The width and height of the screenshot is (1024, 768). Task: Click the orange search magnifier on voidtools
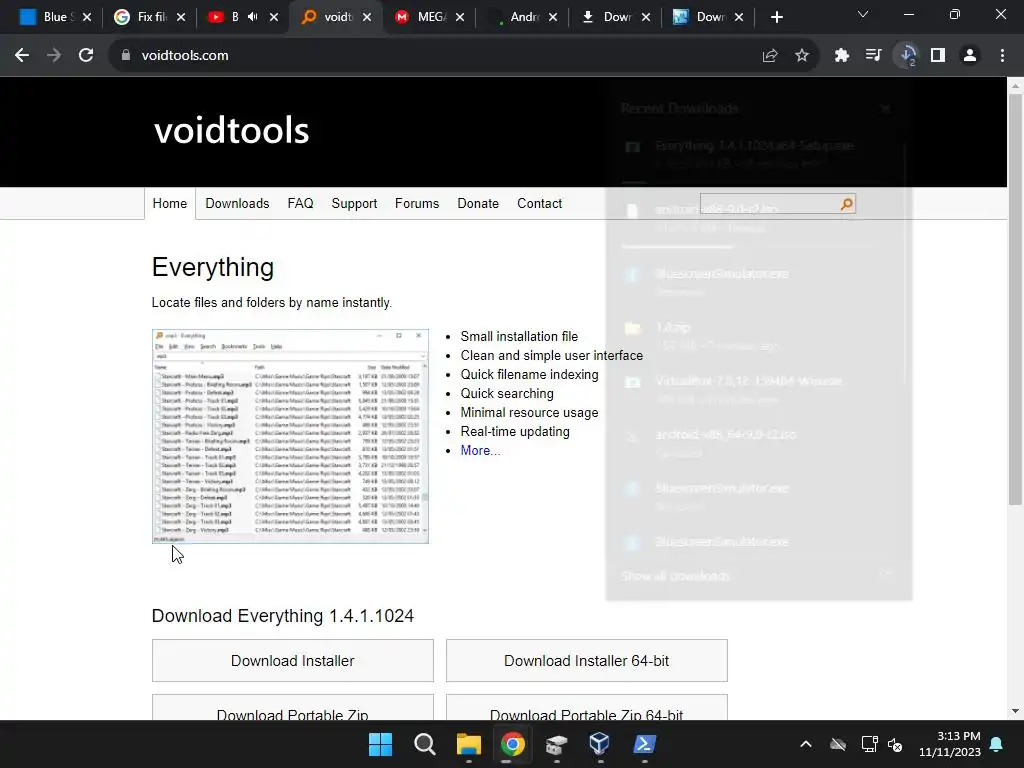pyautogui.click(x=846, y=204)
